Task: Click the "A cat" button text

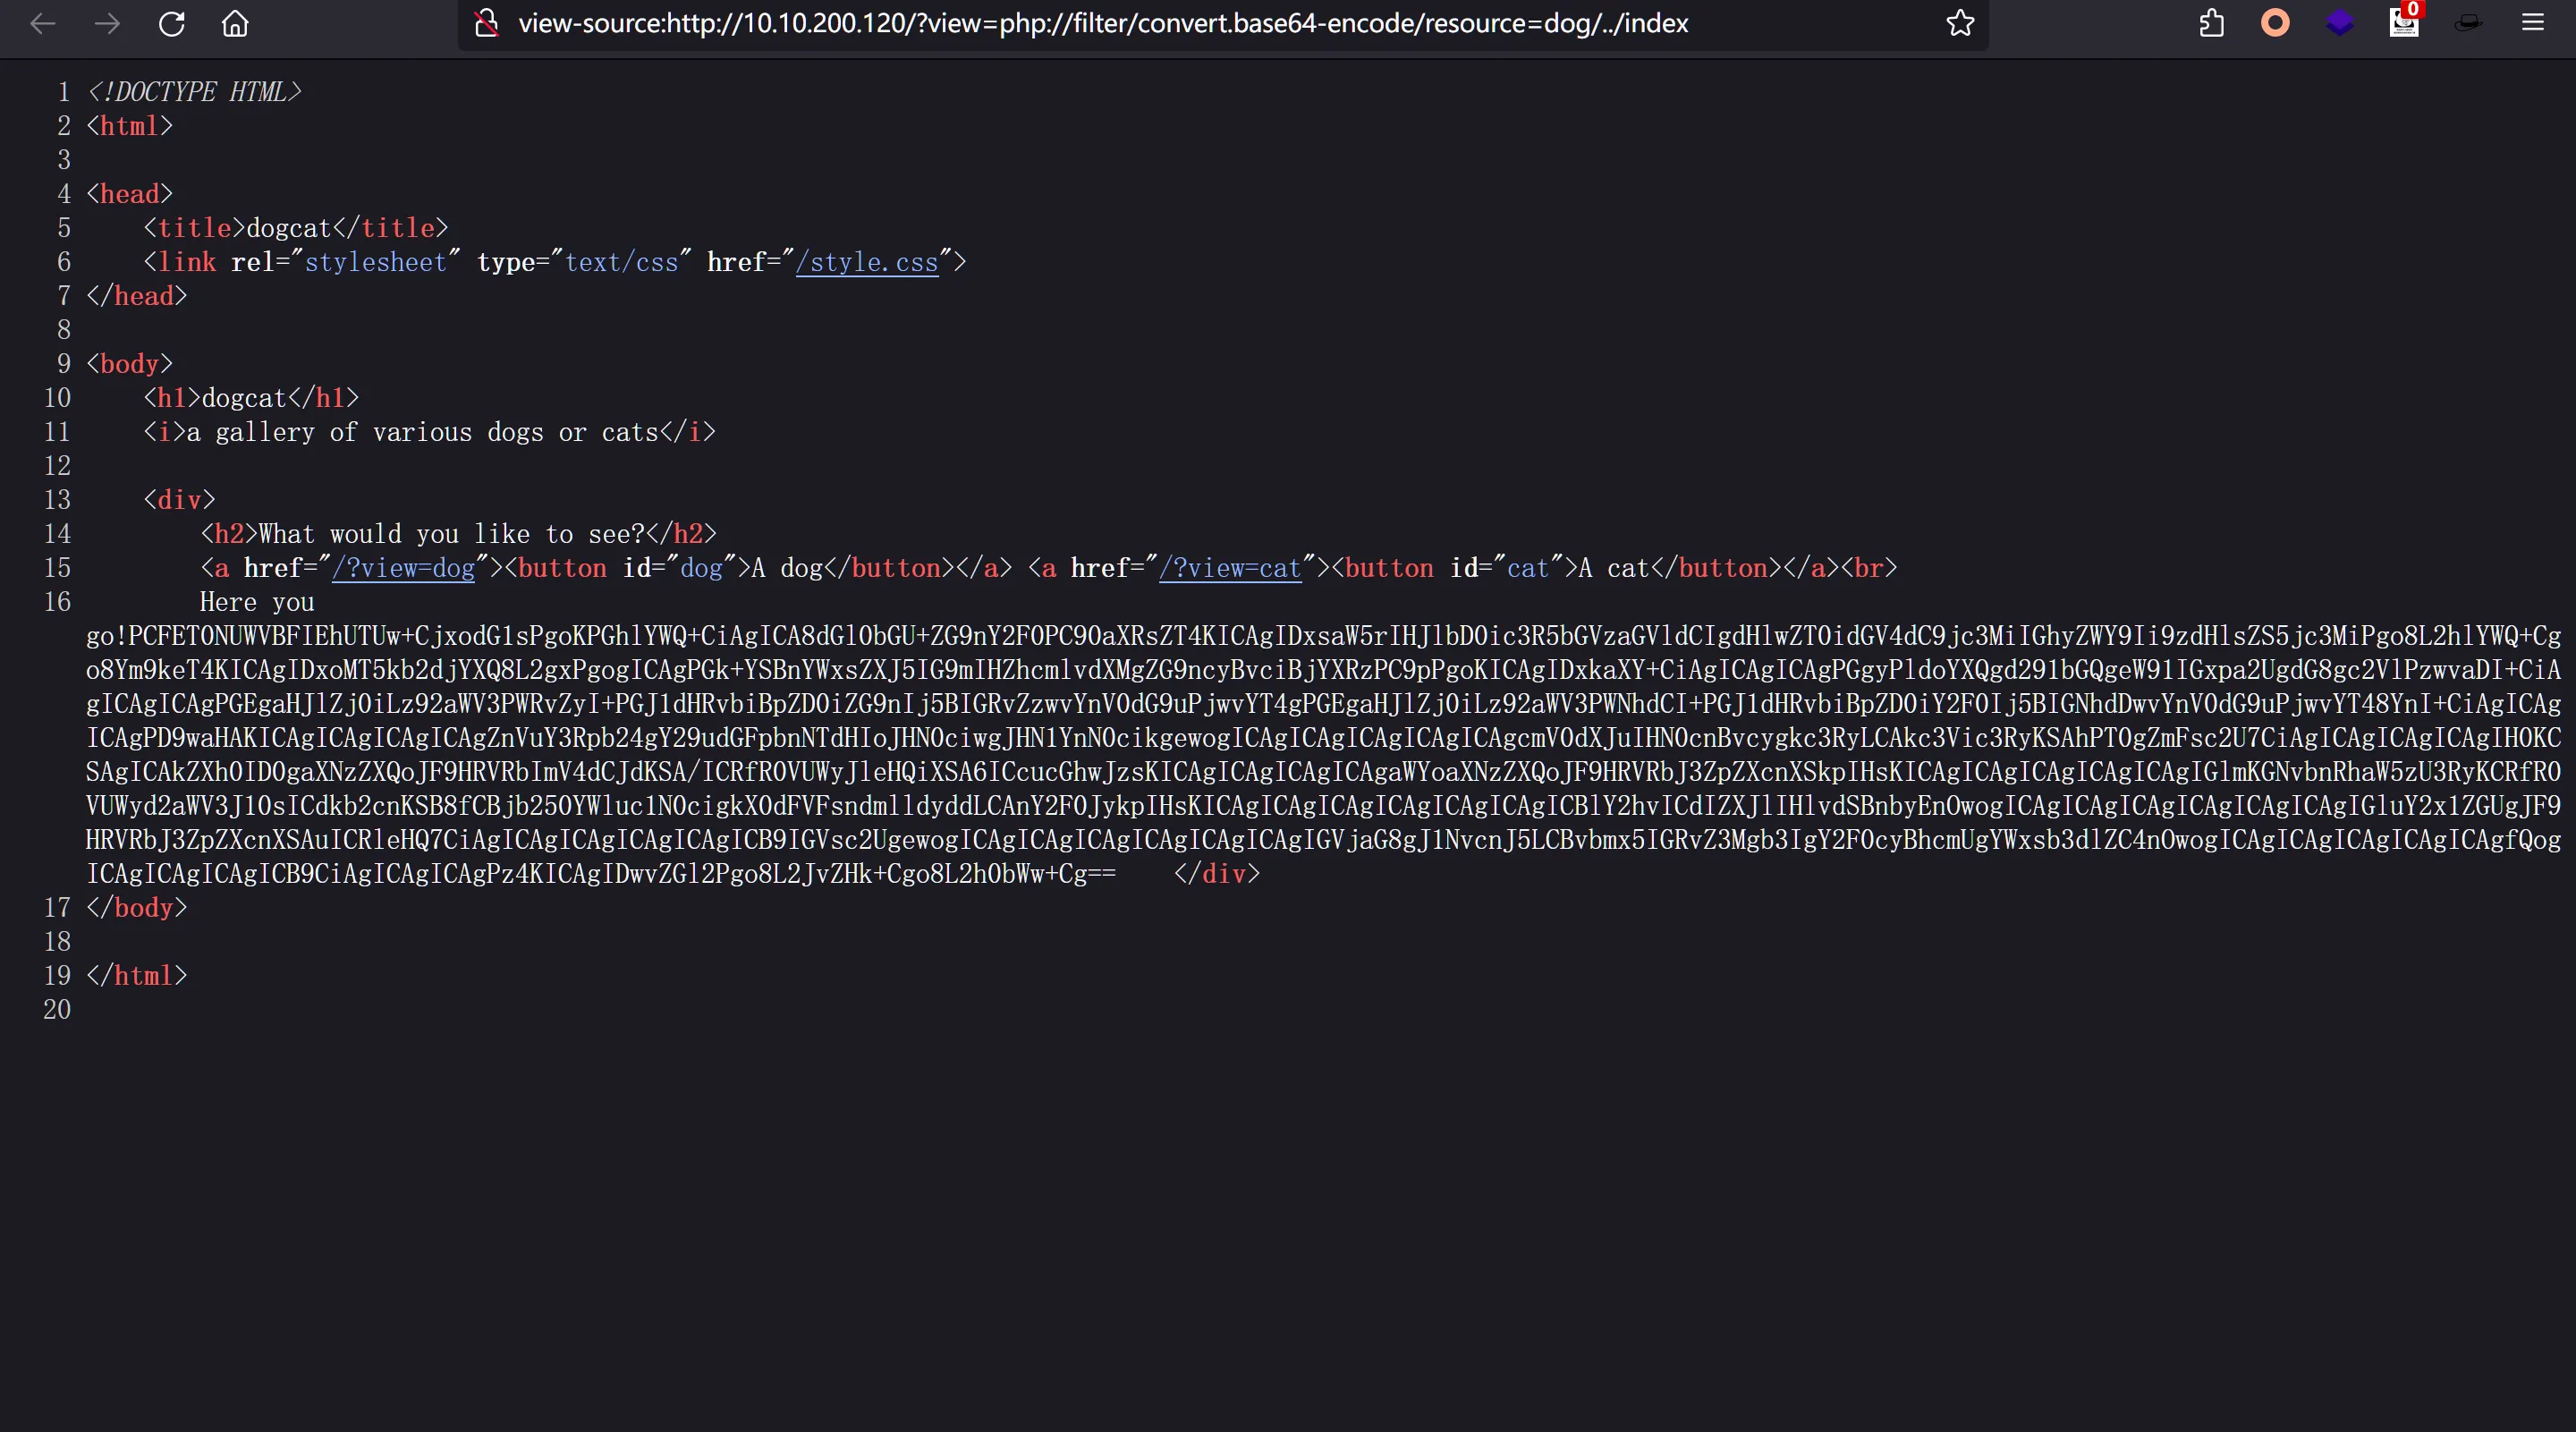Action: pyautogui.click(x=1614, y=568)
